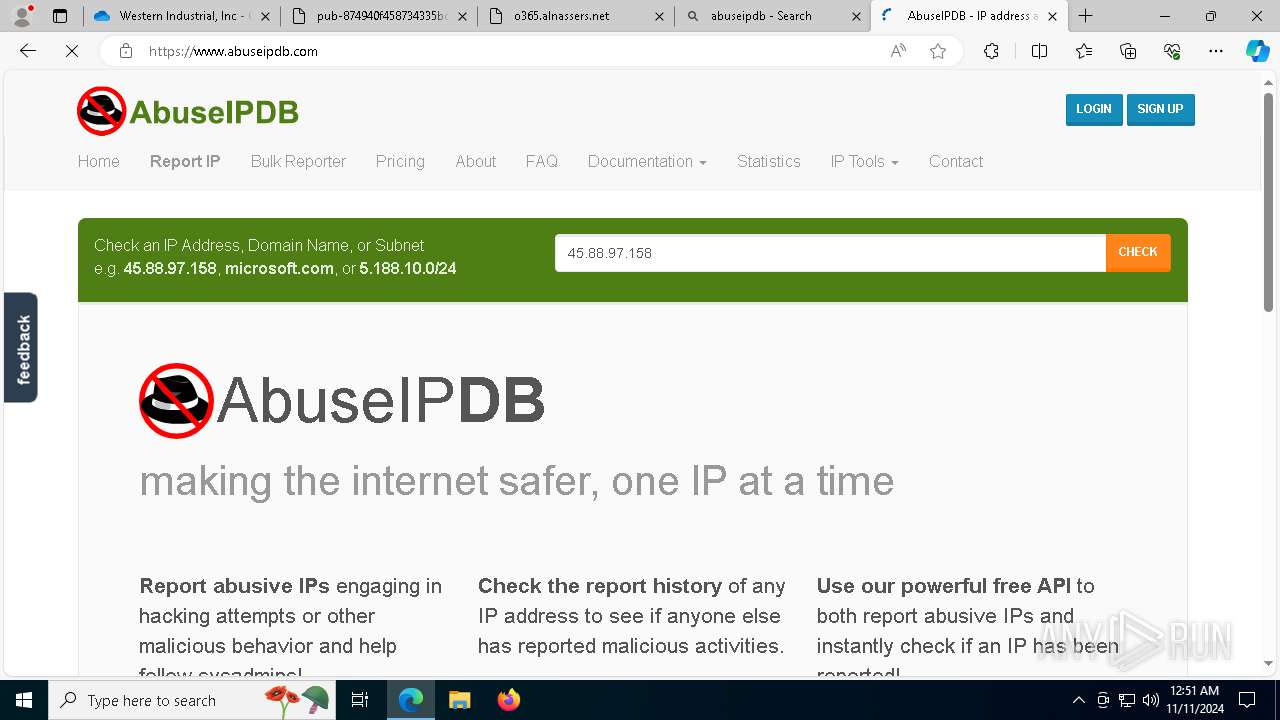Open the FAQ page
The width and height of the screenshot is (1280, 720).
pos(542,161)
